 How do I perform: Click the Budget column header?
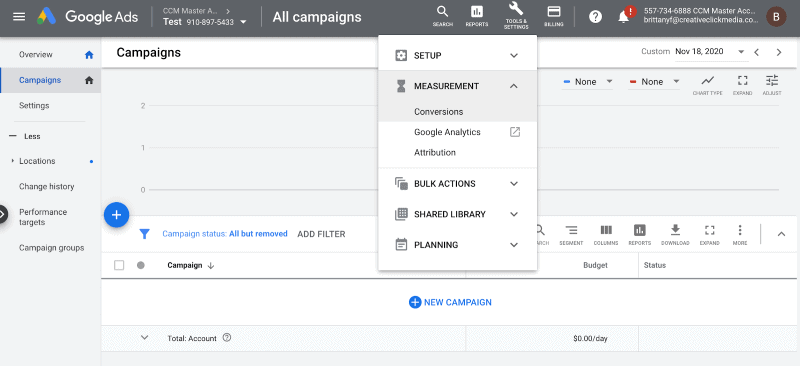[x=595, y=265]
